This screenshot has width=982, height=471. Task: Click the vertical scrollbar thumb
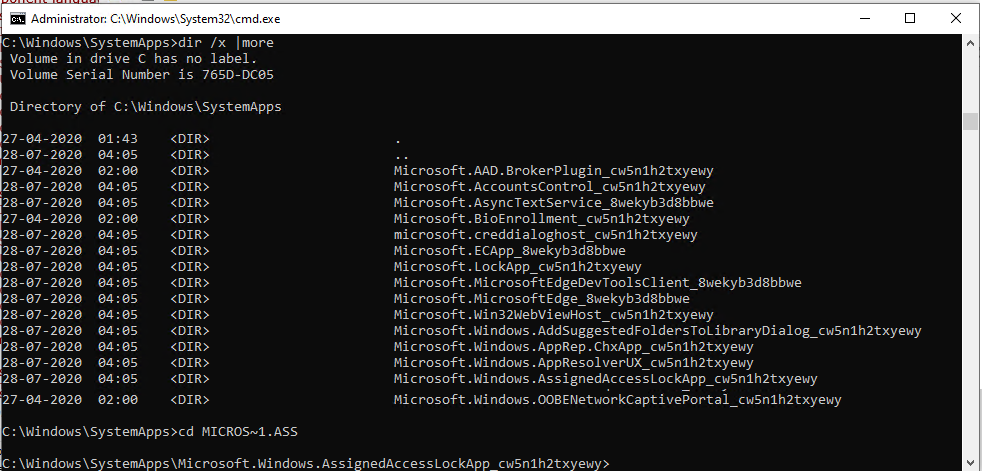pyautogui.click(x=970, y=122)
